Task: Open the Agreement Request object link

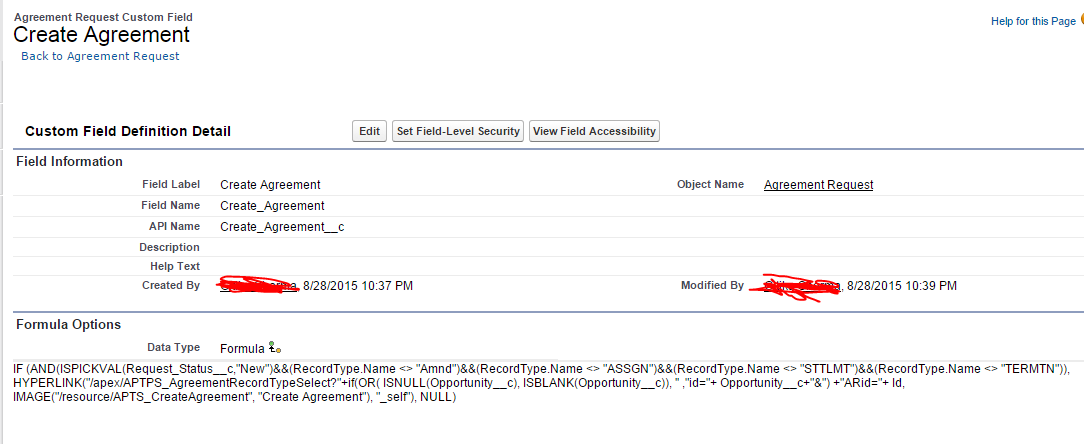Action: point(818,185)
